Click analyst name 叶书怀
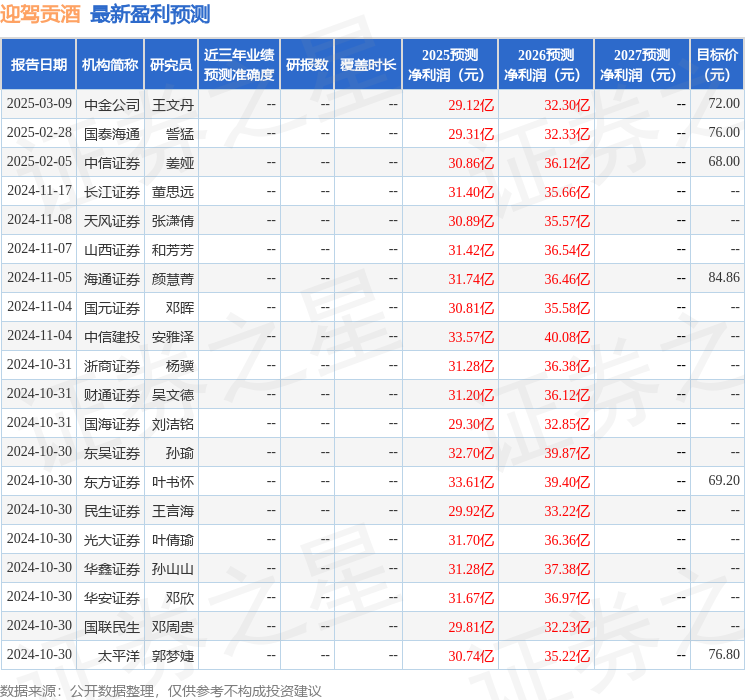745x700 pixels. pyautogui.click(x=173, y=481)
